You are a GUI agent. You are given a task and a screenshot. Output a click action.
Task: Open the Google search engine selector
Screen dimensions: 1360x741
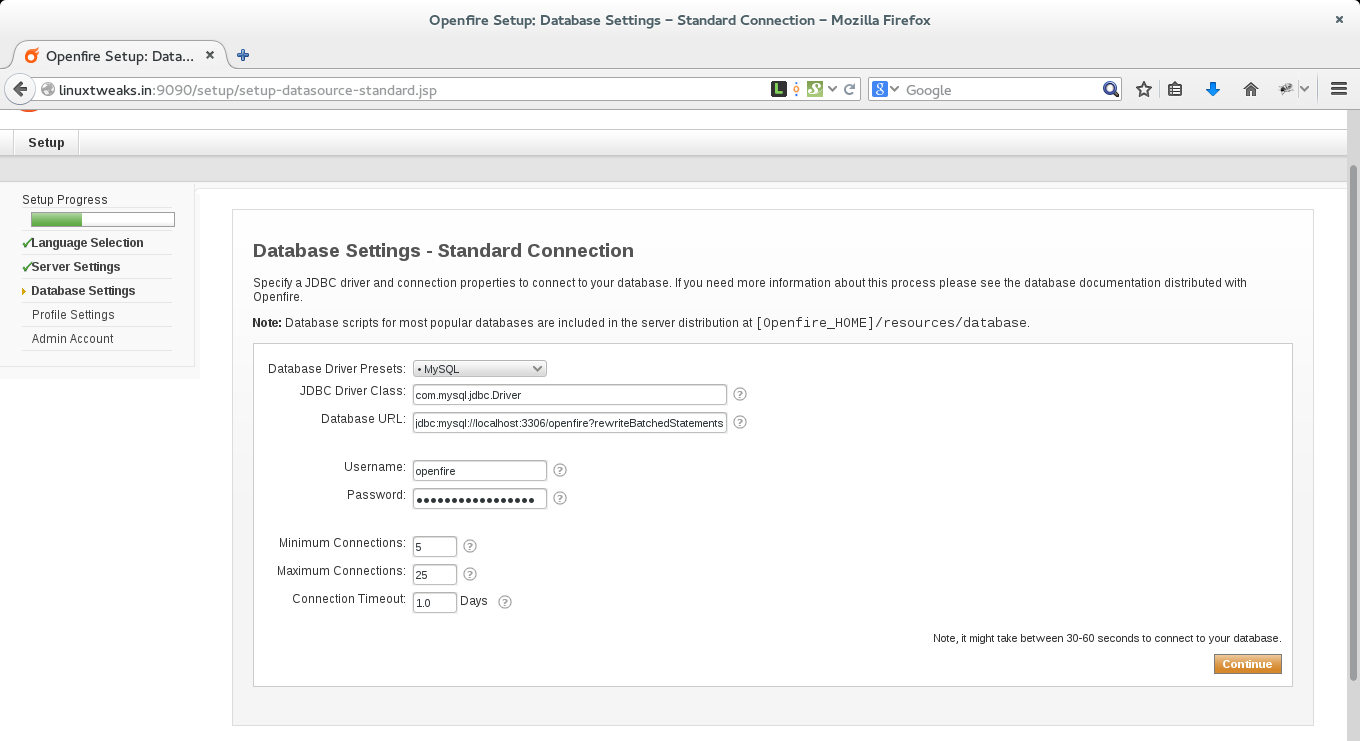[x=885, y=89]
